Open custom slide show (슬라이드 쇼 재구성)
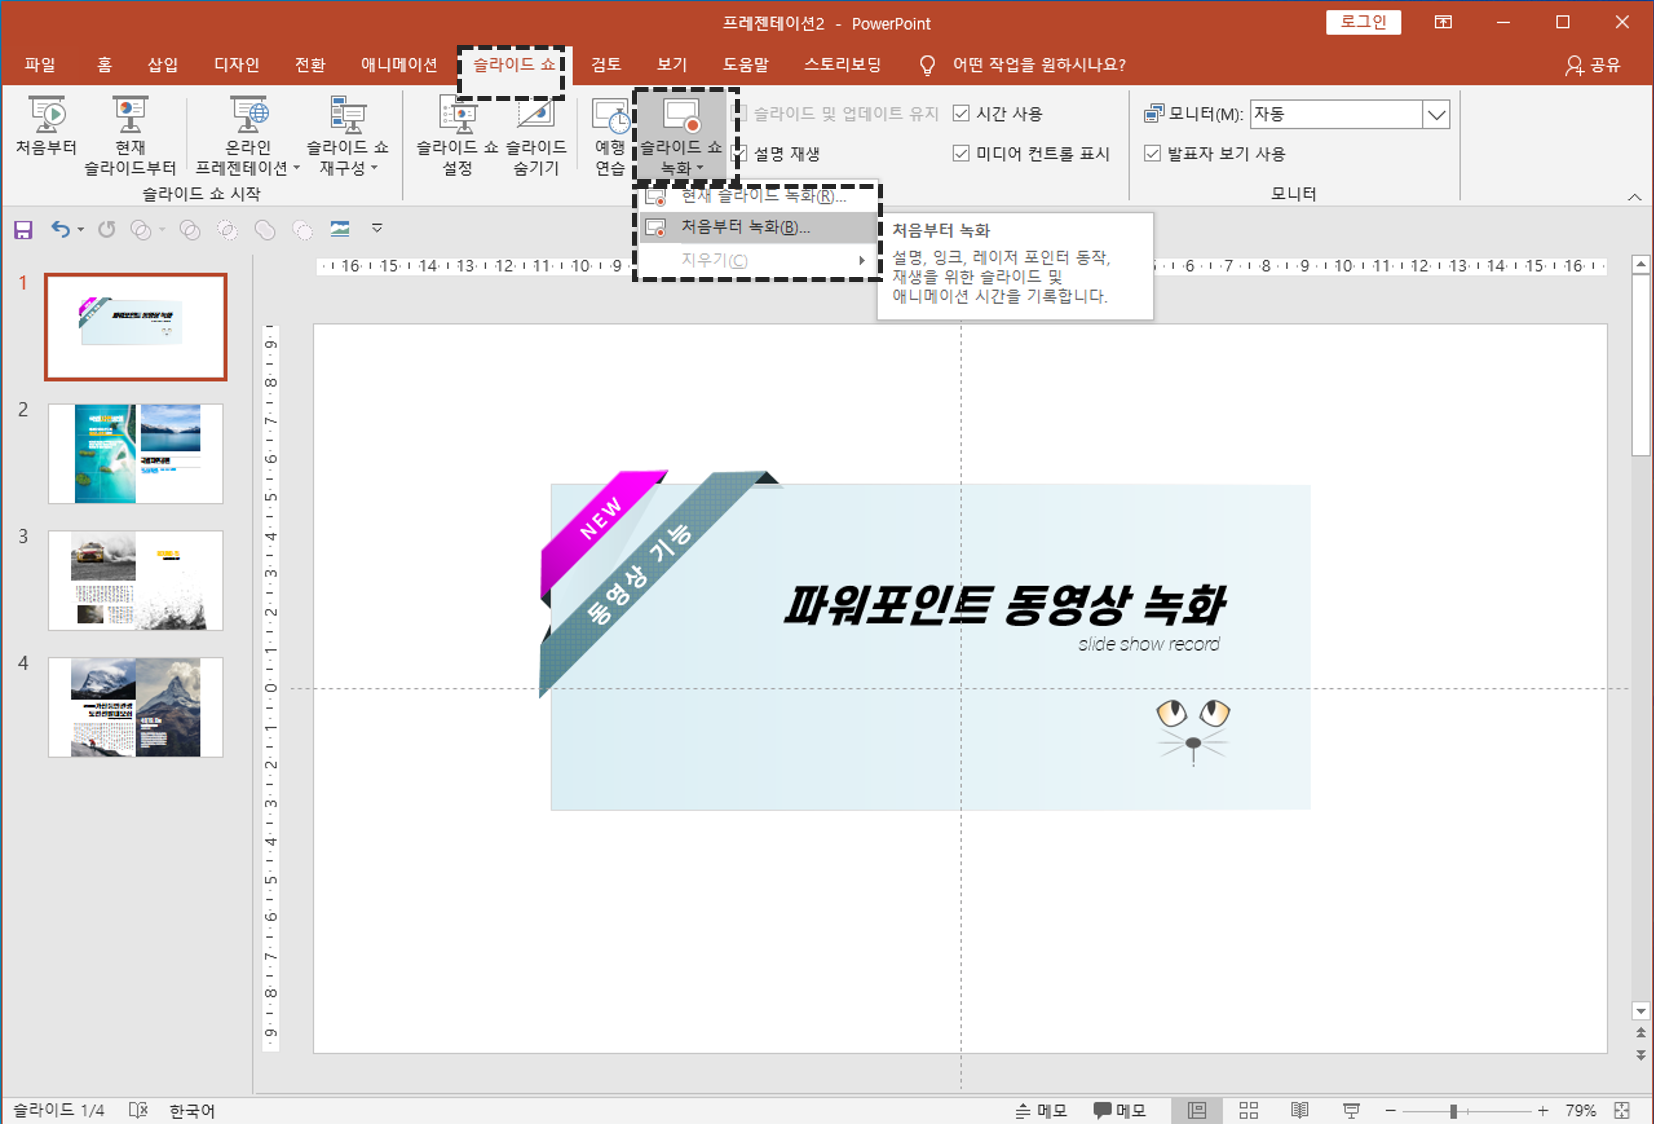Viewport: 1654px width, 1124px height. [347, 137]
